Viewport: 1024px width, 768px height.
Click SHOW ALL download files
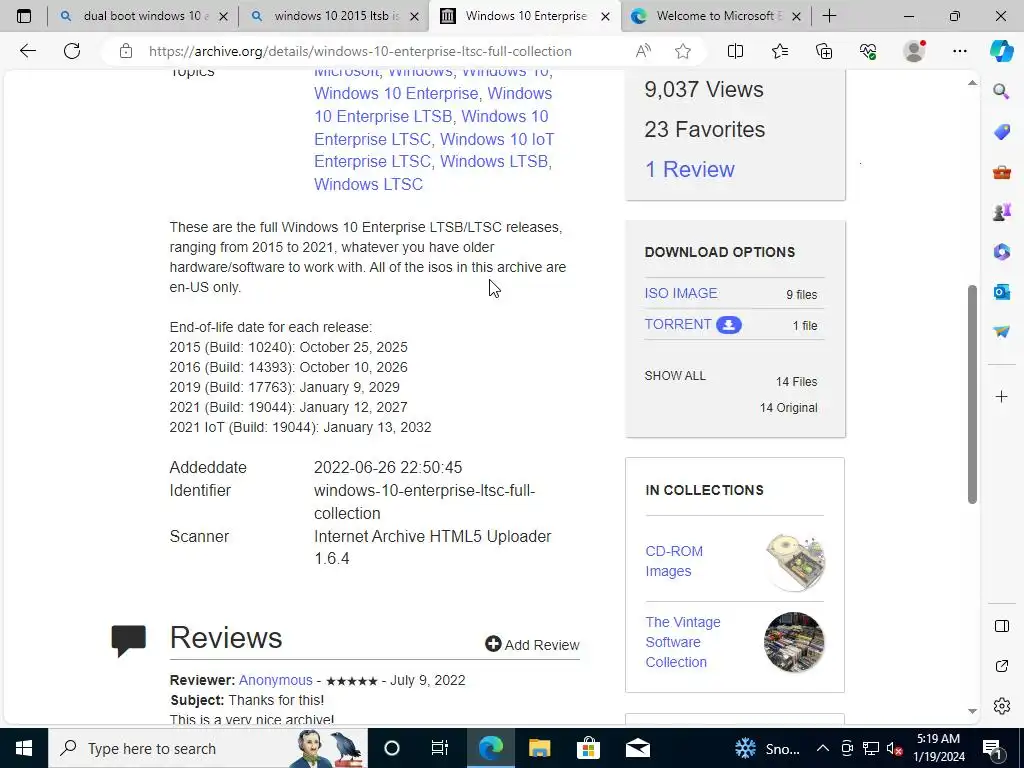tap(675, 376)
